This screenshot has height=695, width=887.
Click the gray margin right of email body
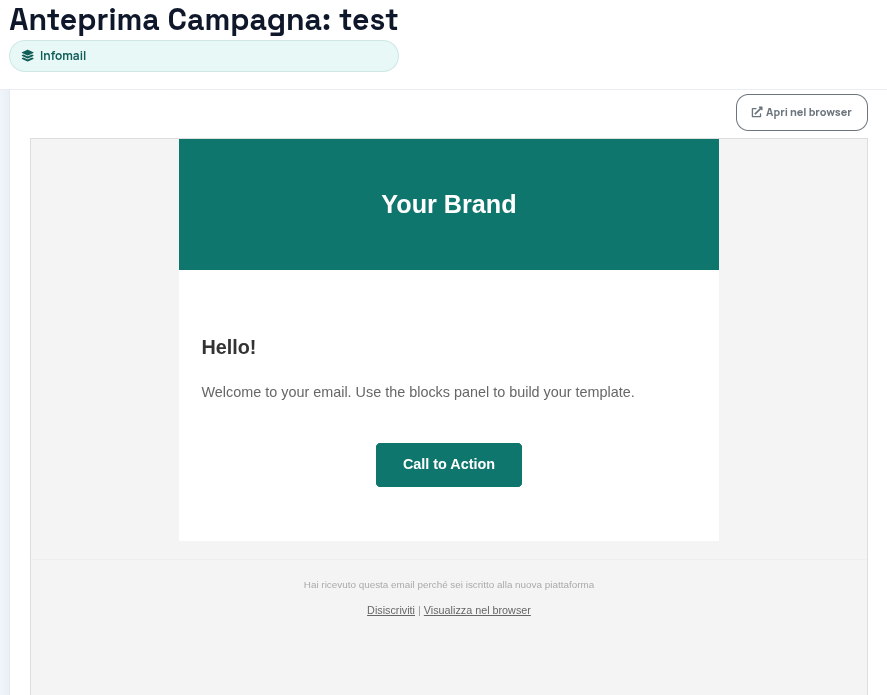click(792, 350)
